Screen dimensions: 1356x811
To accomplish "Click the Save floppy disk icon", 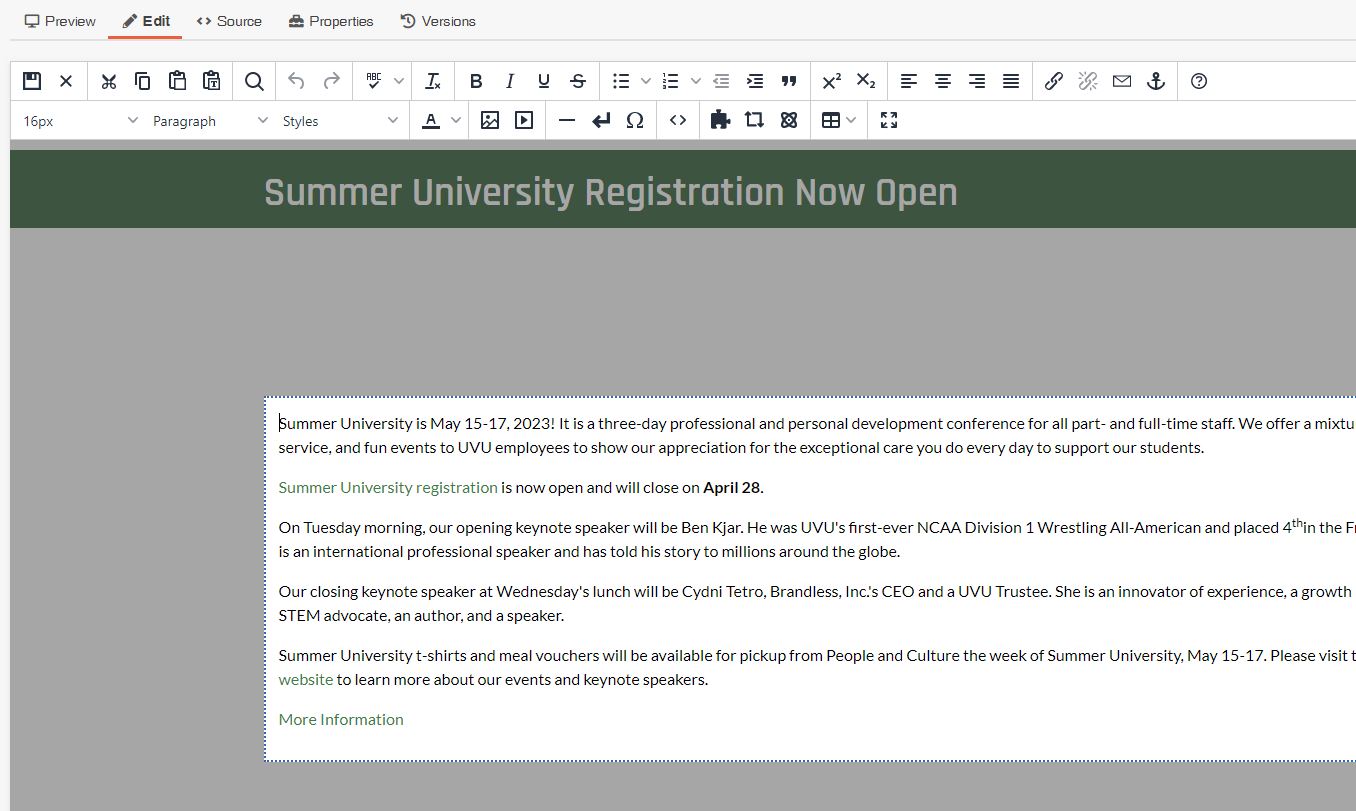I will 32,81.
